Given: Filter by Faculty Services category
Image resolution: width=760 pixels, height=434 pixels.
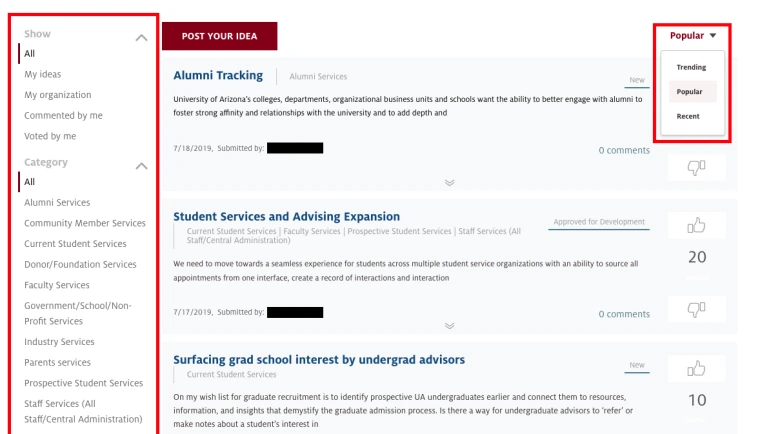Looking at the screenshot, I should pos(57,285).
